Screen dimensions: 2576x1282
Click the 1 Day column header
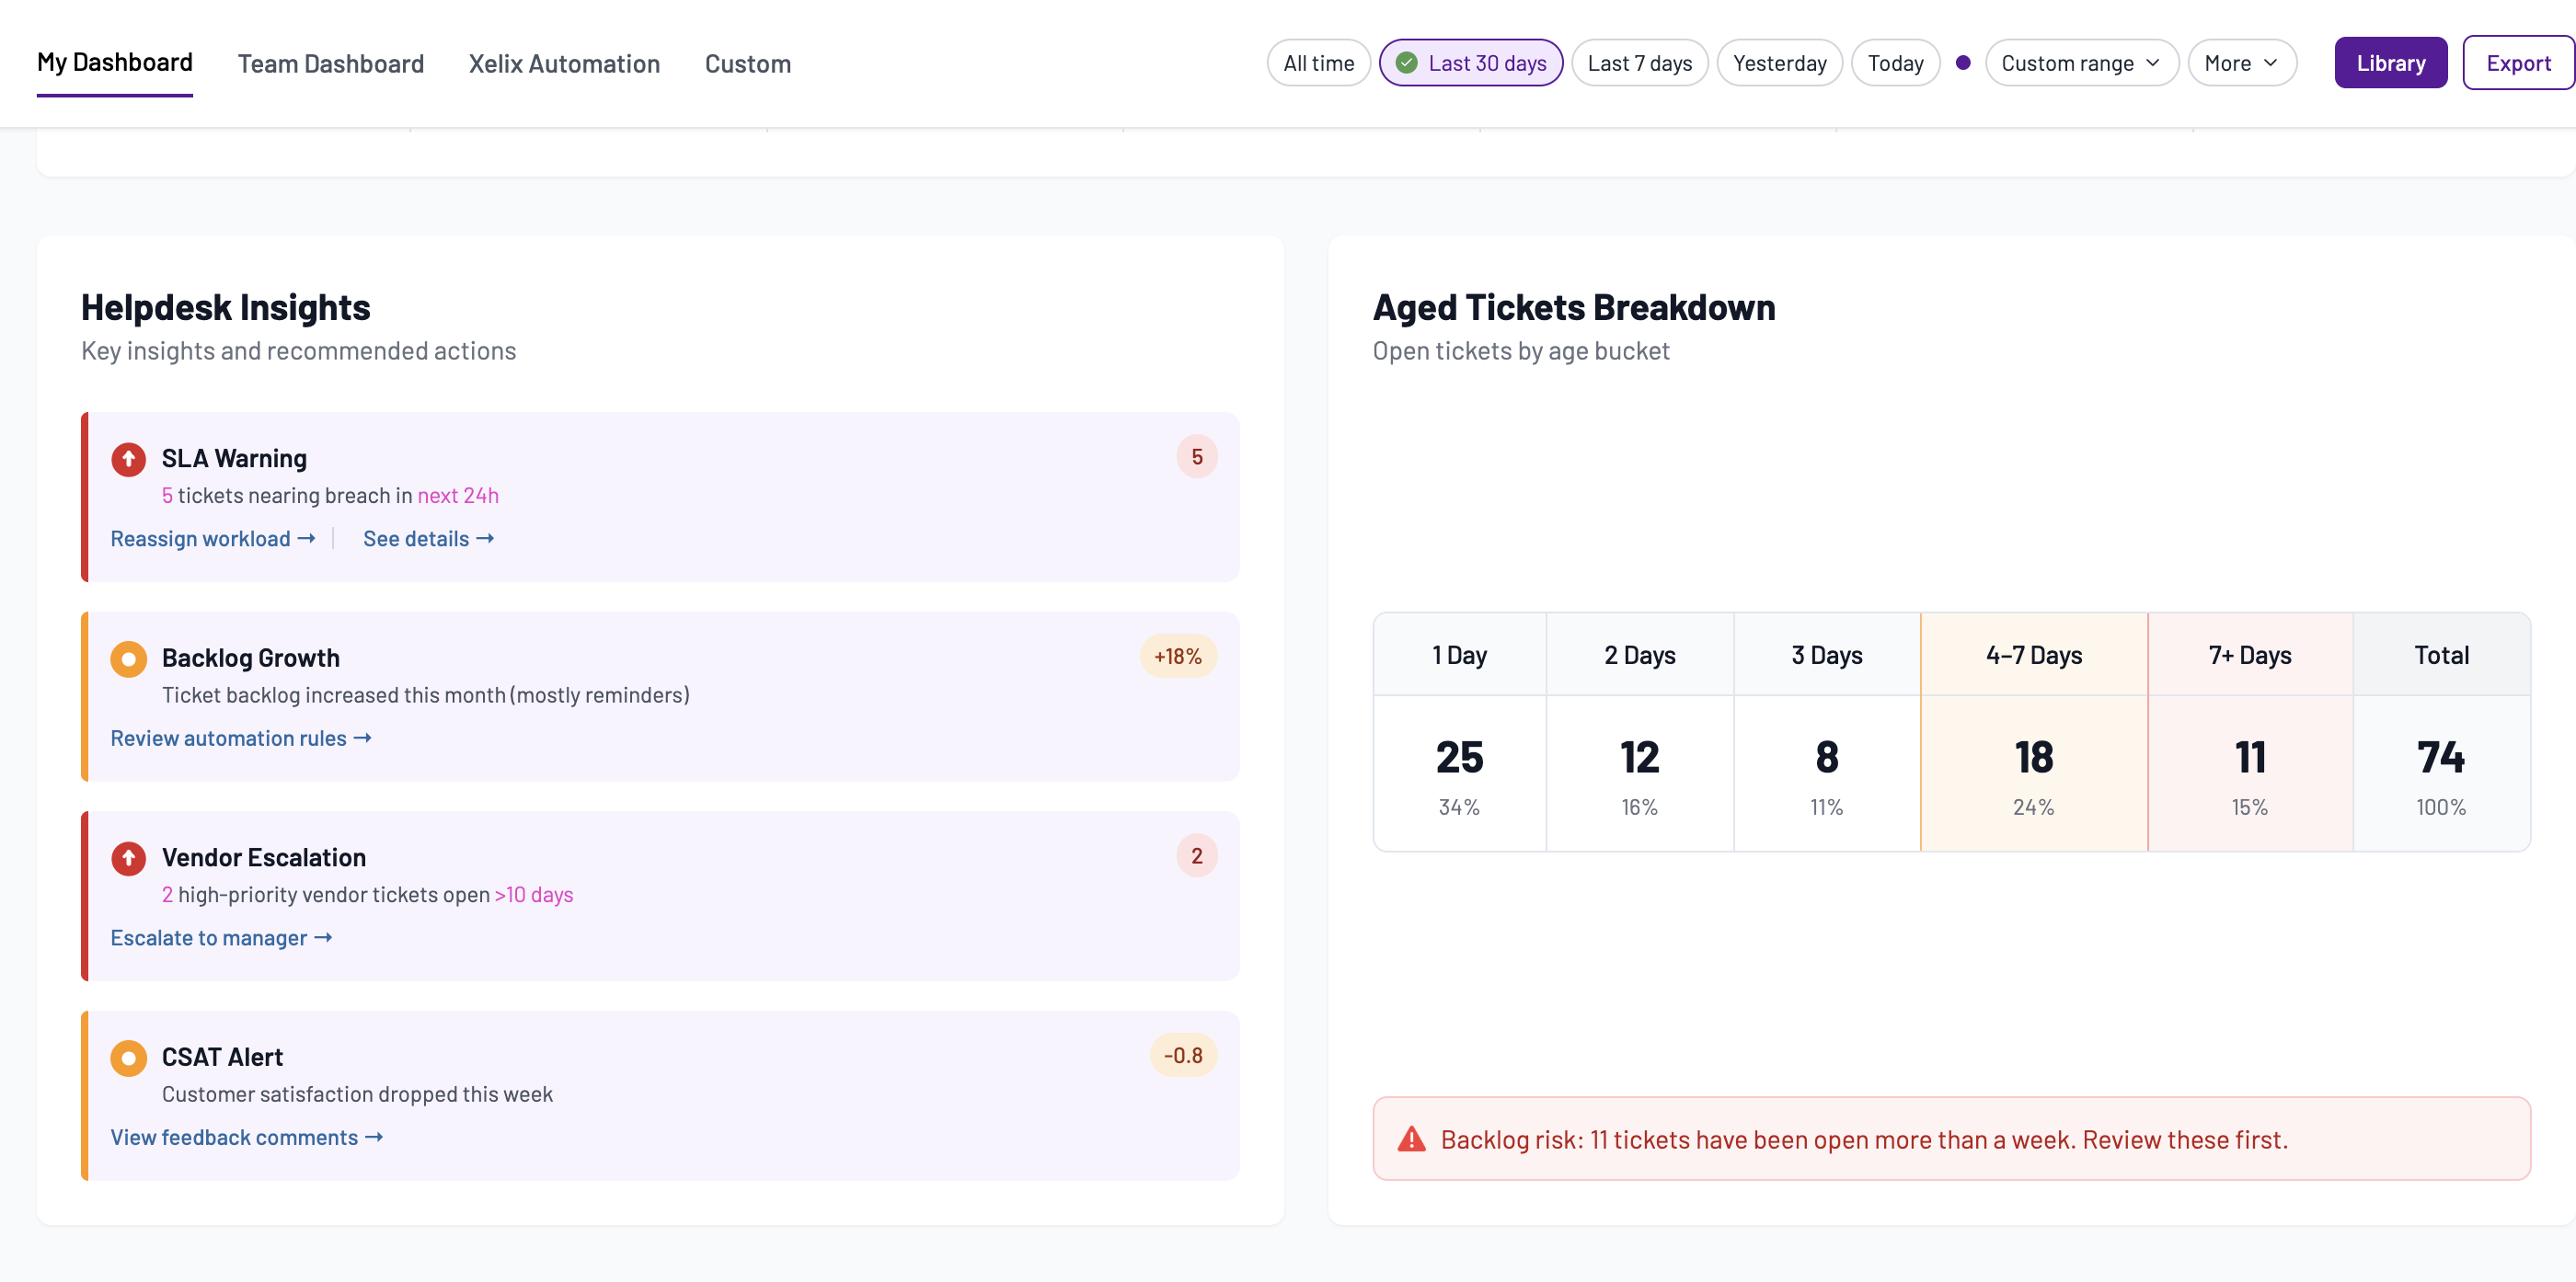coord(1460,655)
